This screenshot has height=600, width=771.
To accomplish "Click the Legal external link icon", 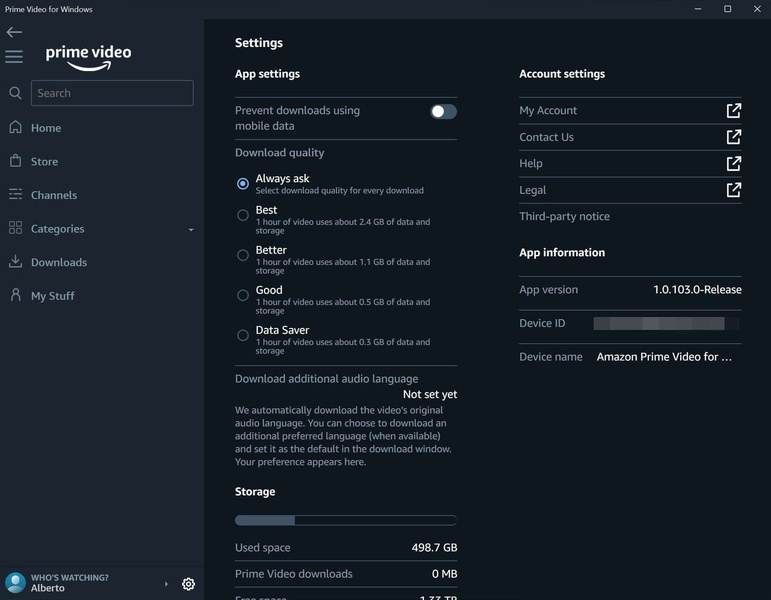I will click(733, 190).
